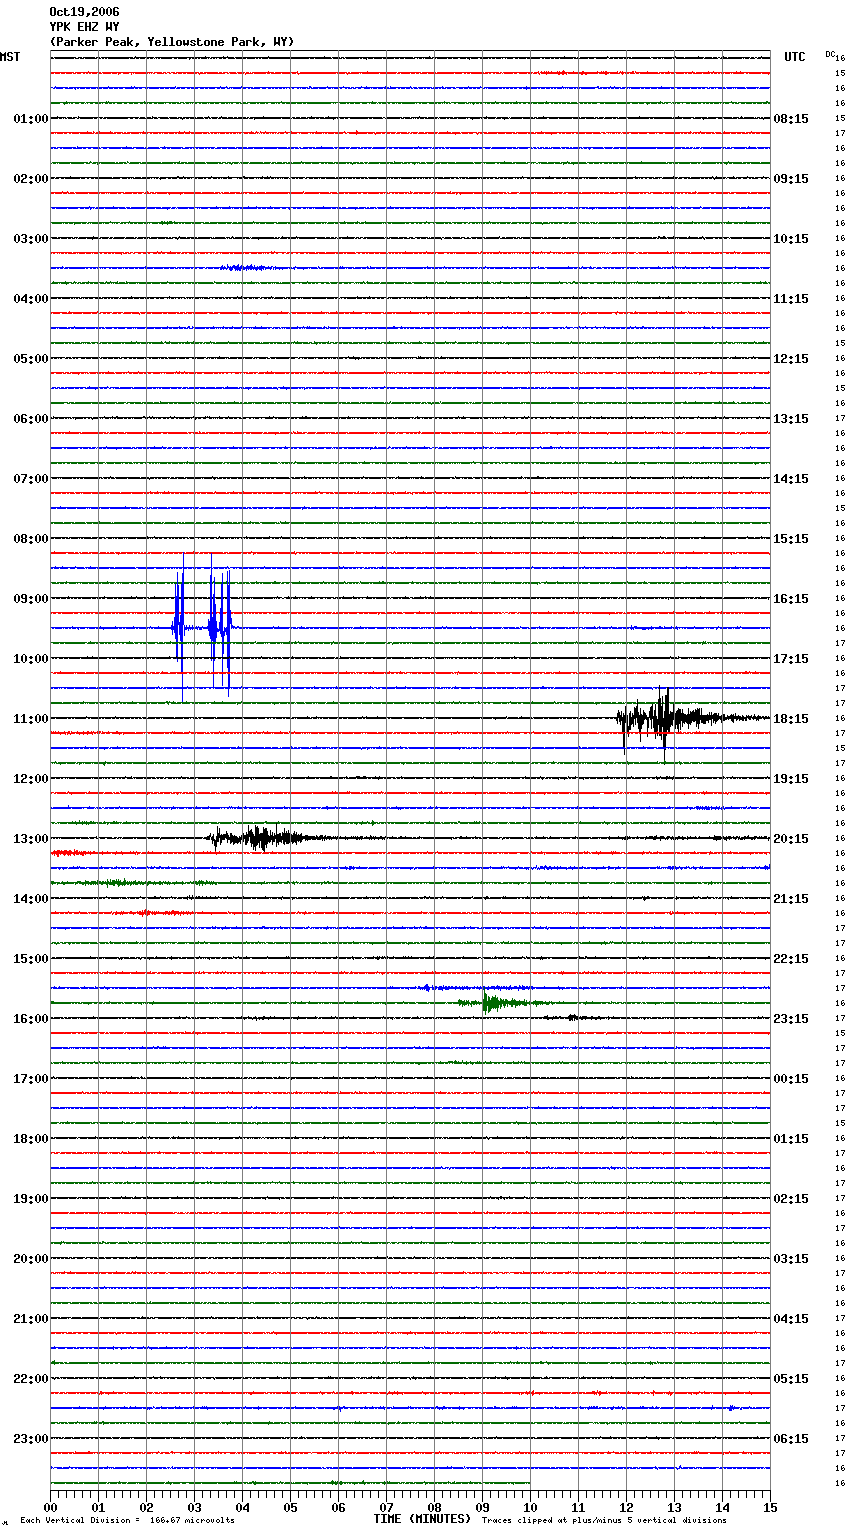The width and height of the screenshot is (850, 1534).
Task: Click the 06:15 UTC time label
Action: click(x=791, y=1439)
